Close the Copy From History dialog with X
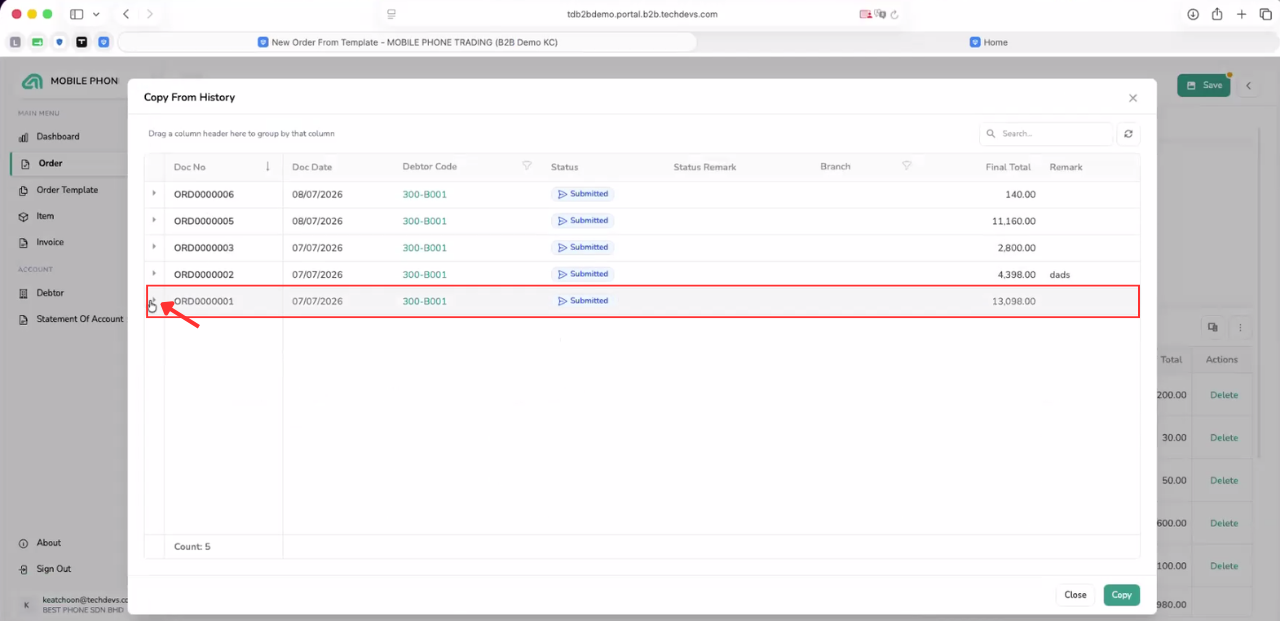This screenshot has width=1280, height=621. tap(1133, 98)
